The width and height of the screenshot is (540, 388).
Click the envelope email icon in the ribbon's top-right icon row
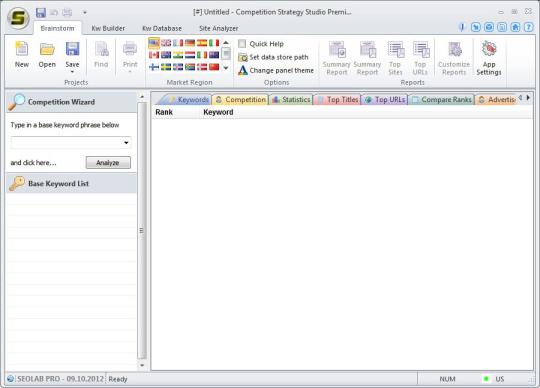pyautogui.click(x=489, y=27)
